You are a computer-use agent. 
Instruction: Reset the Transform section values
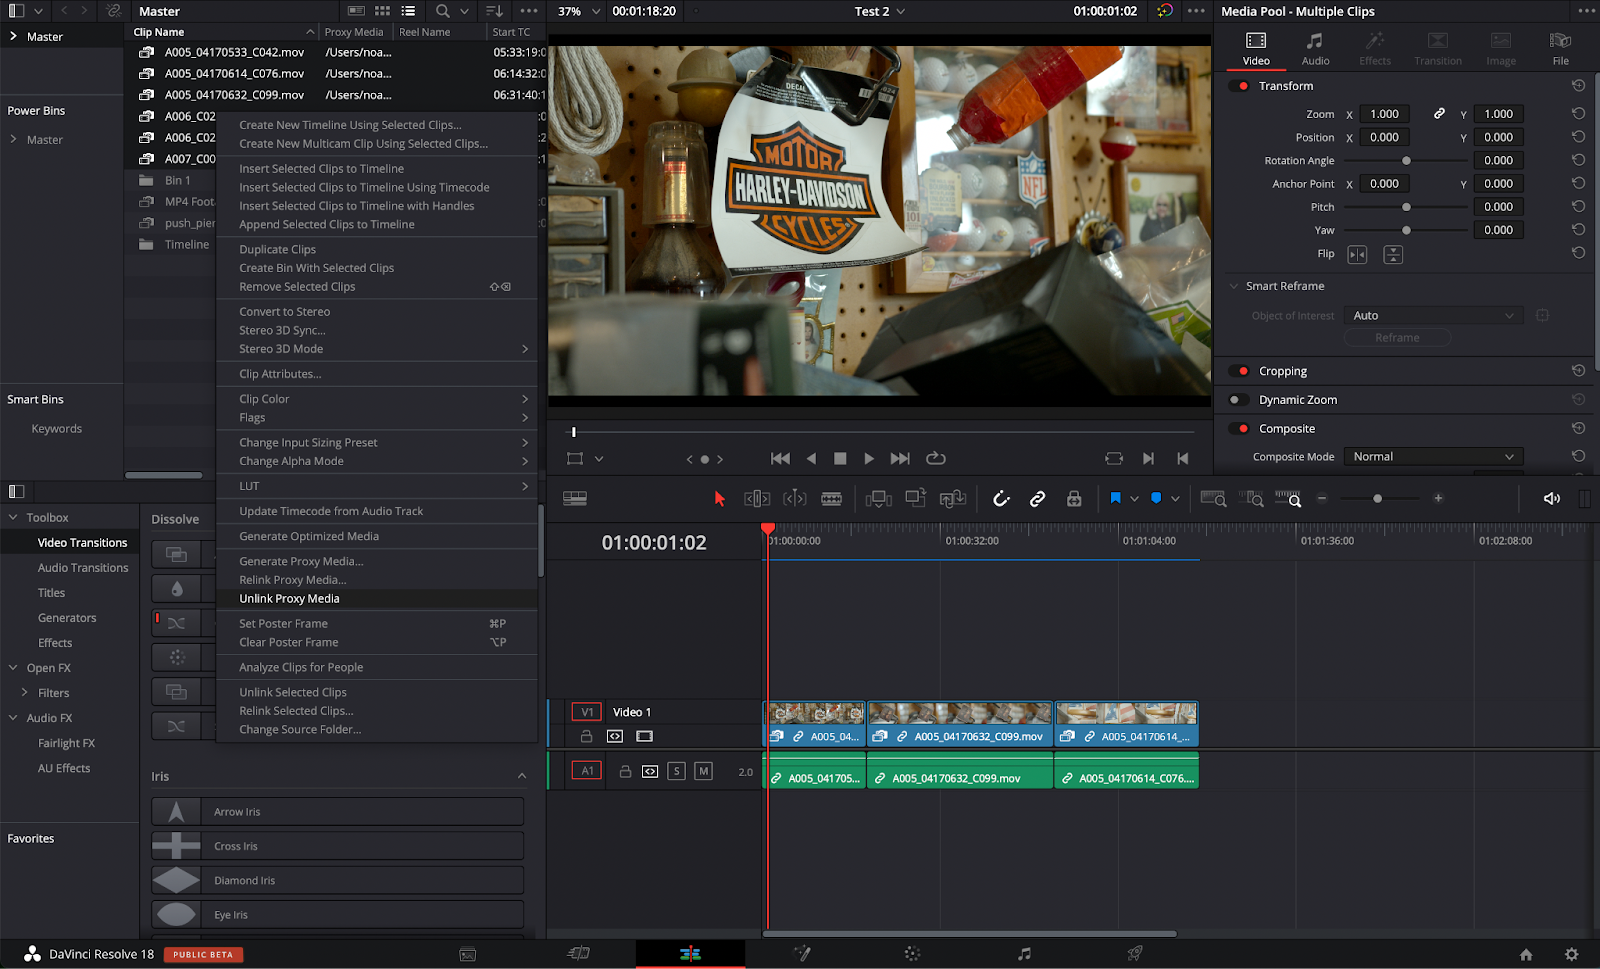point(1578,86)
